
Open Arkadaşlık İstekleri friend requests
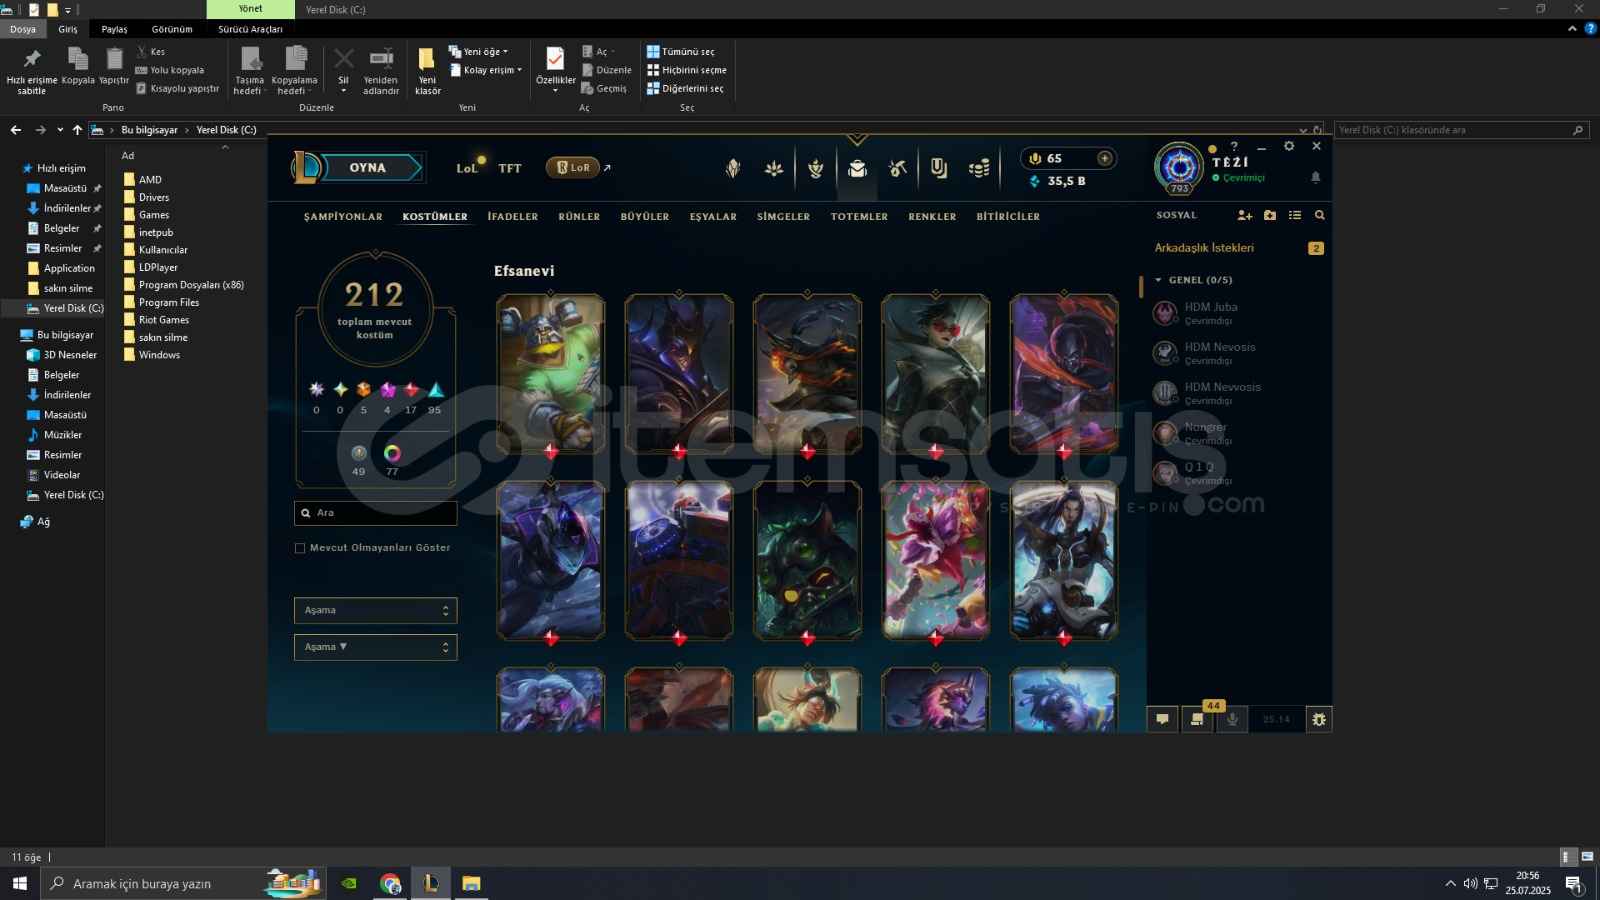pos(1204,248)
